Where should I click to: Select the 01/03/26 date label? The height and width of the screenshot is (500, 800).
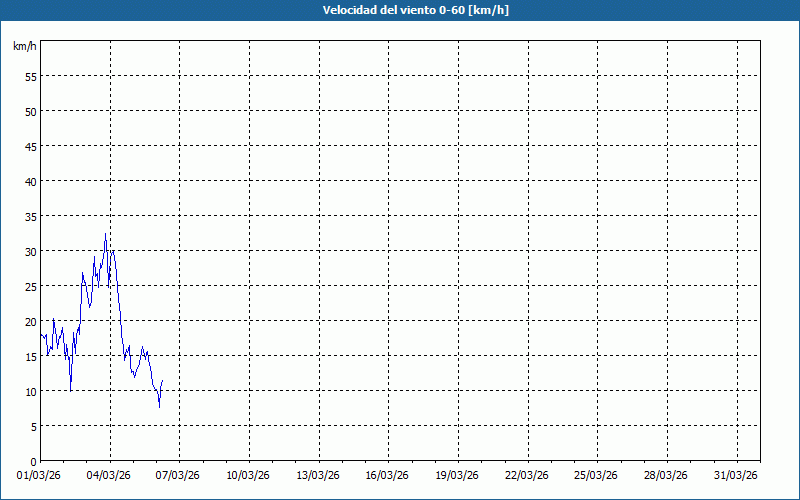40,474
